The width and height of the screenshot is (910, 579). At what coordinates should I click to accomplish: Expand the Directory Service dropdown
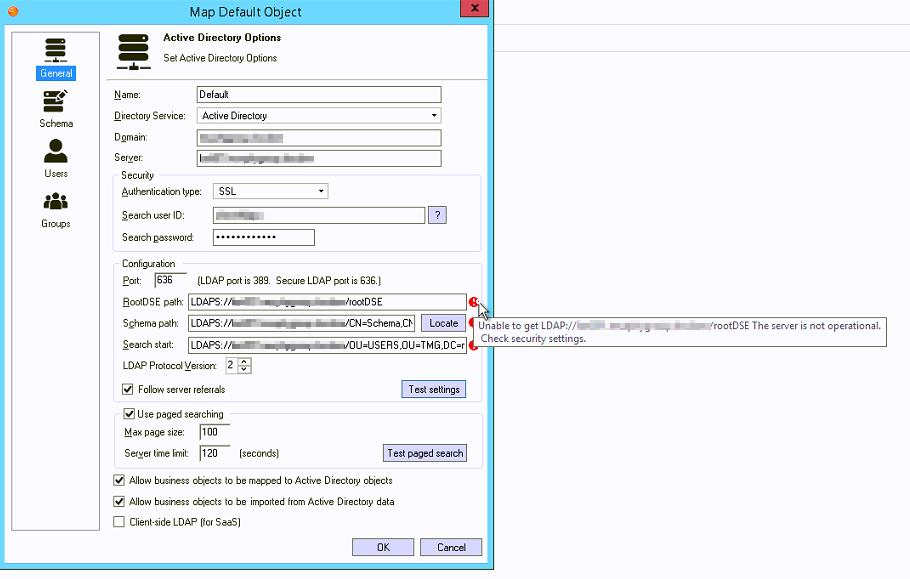point(433,116)
